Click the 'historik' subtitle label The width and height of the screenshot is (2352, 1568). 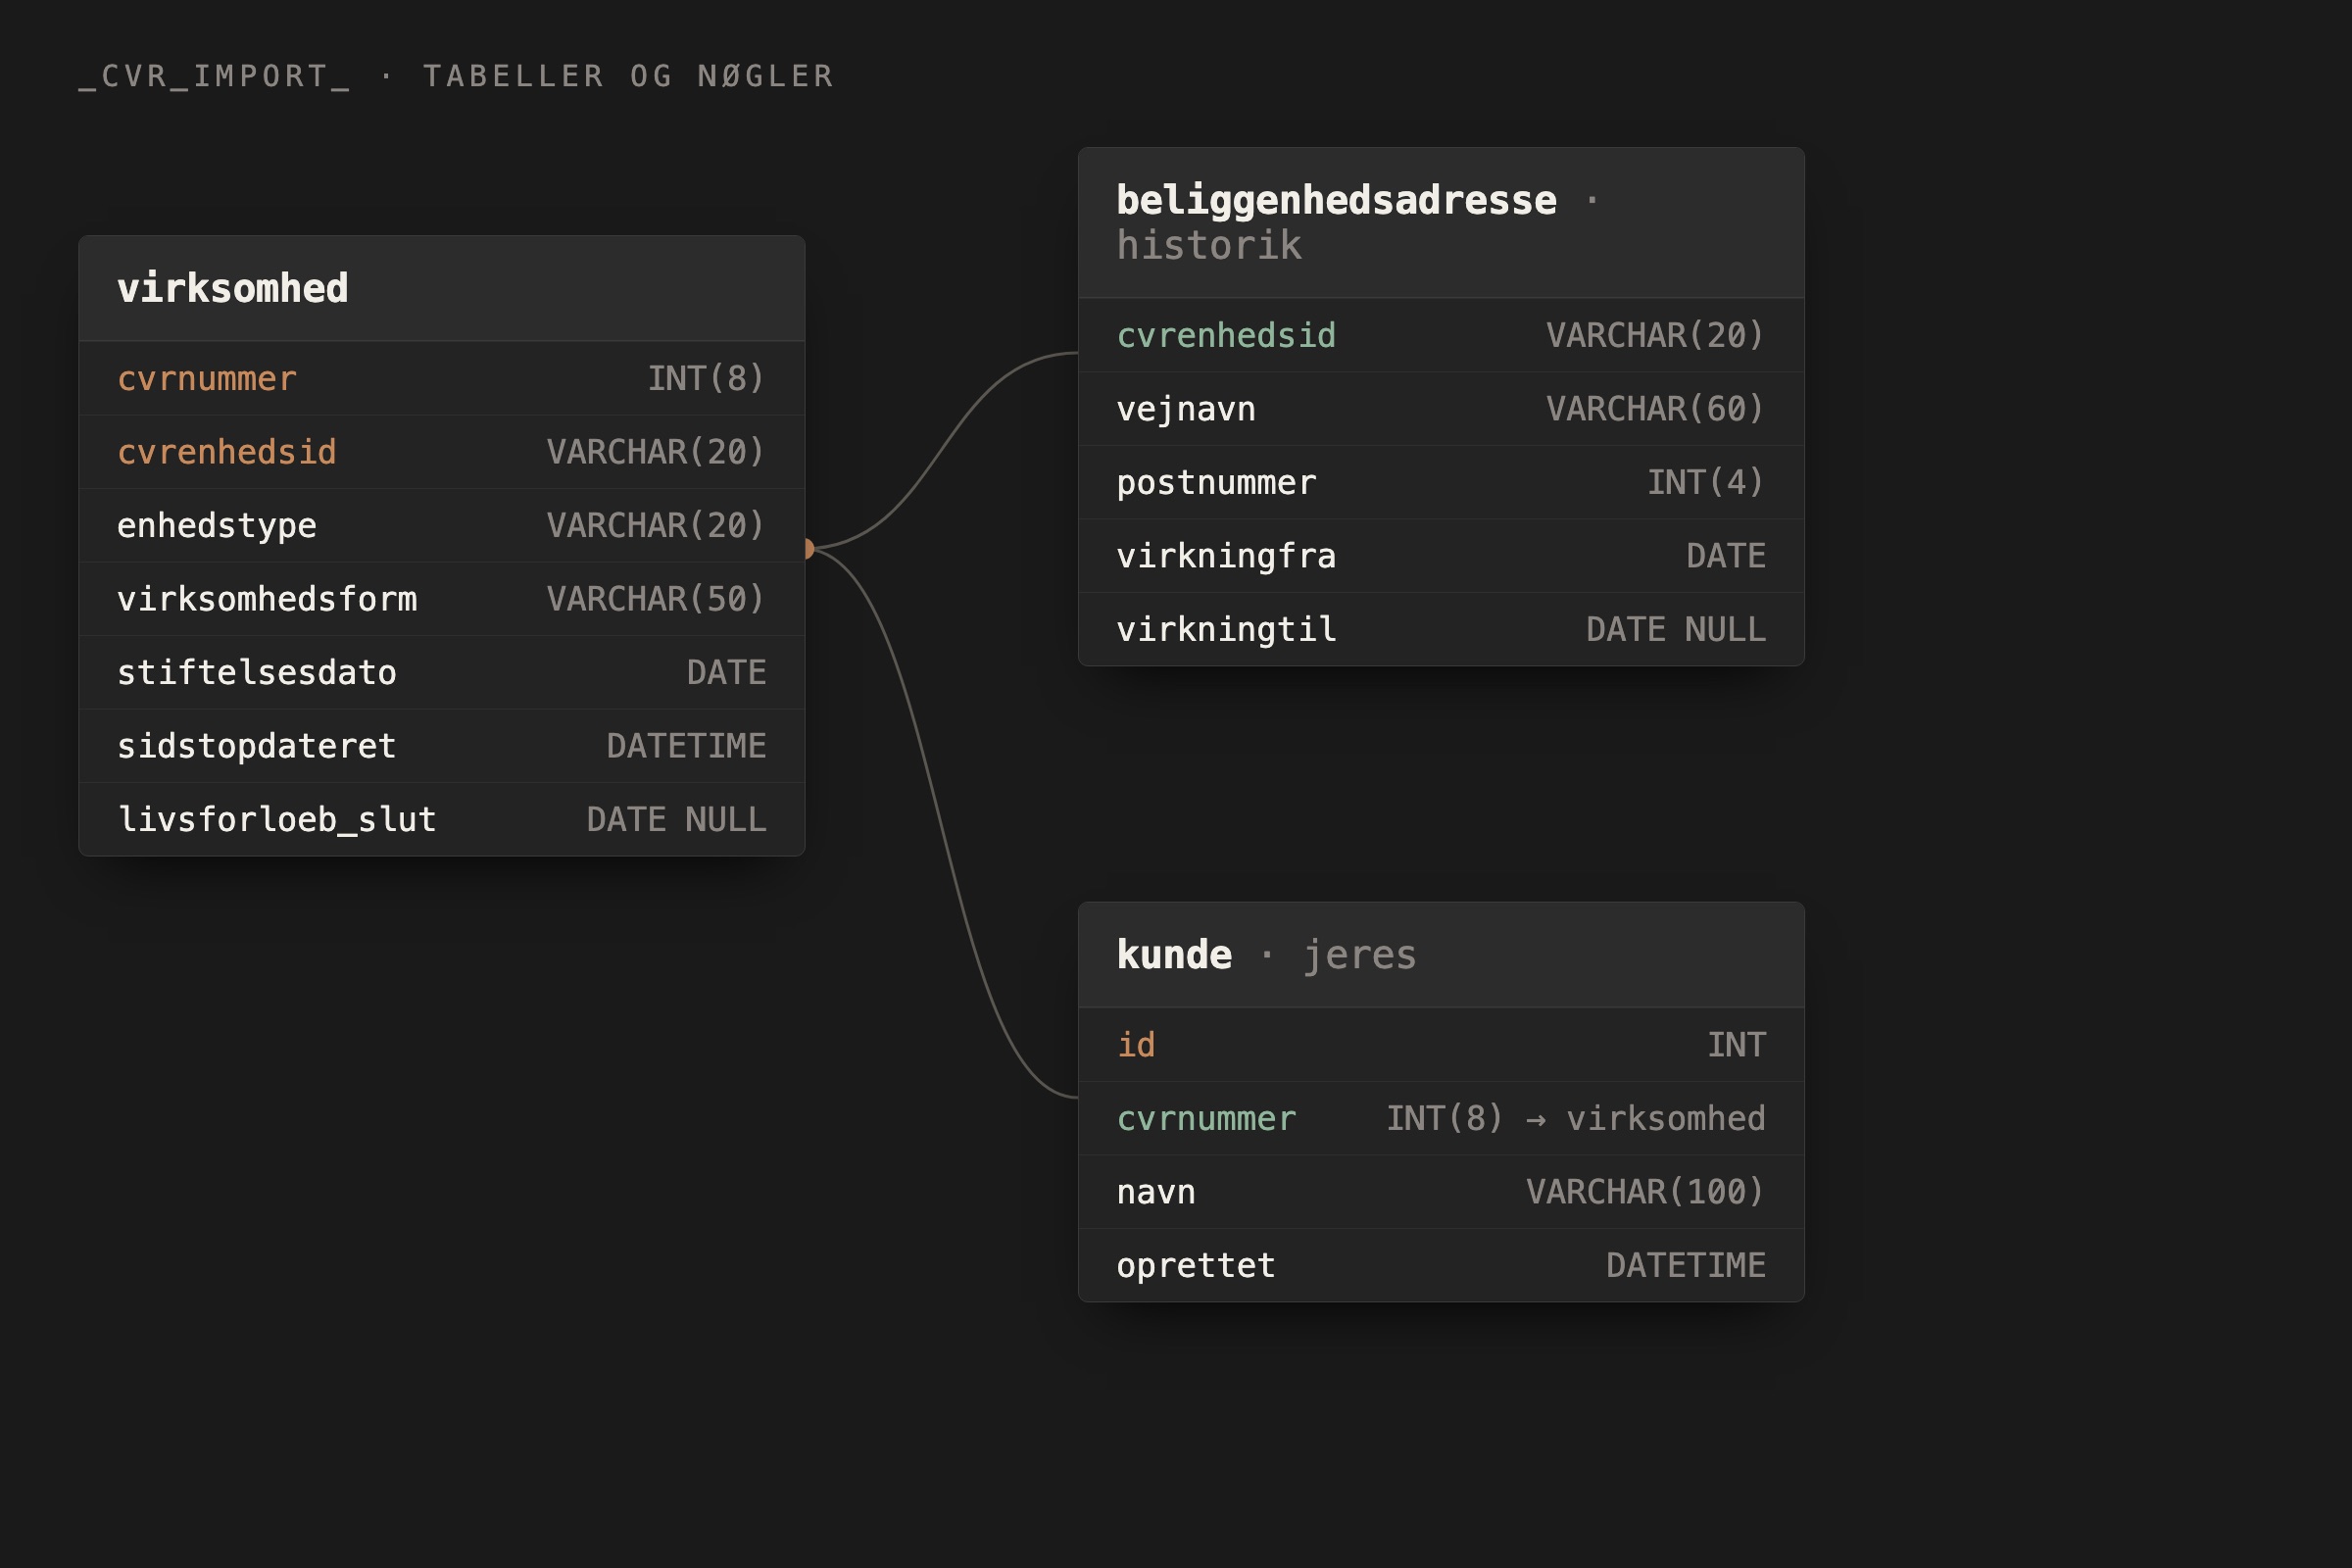(x=1209, y=246)
